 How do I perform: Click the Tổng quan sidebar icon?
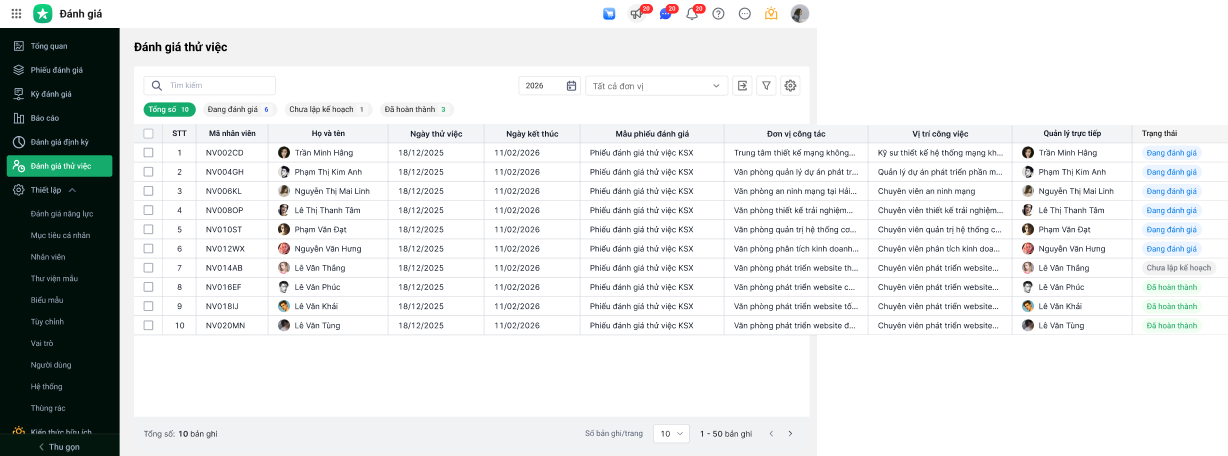[x=18, y=46]
